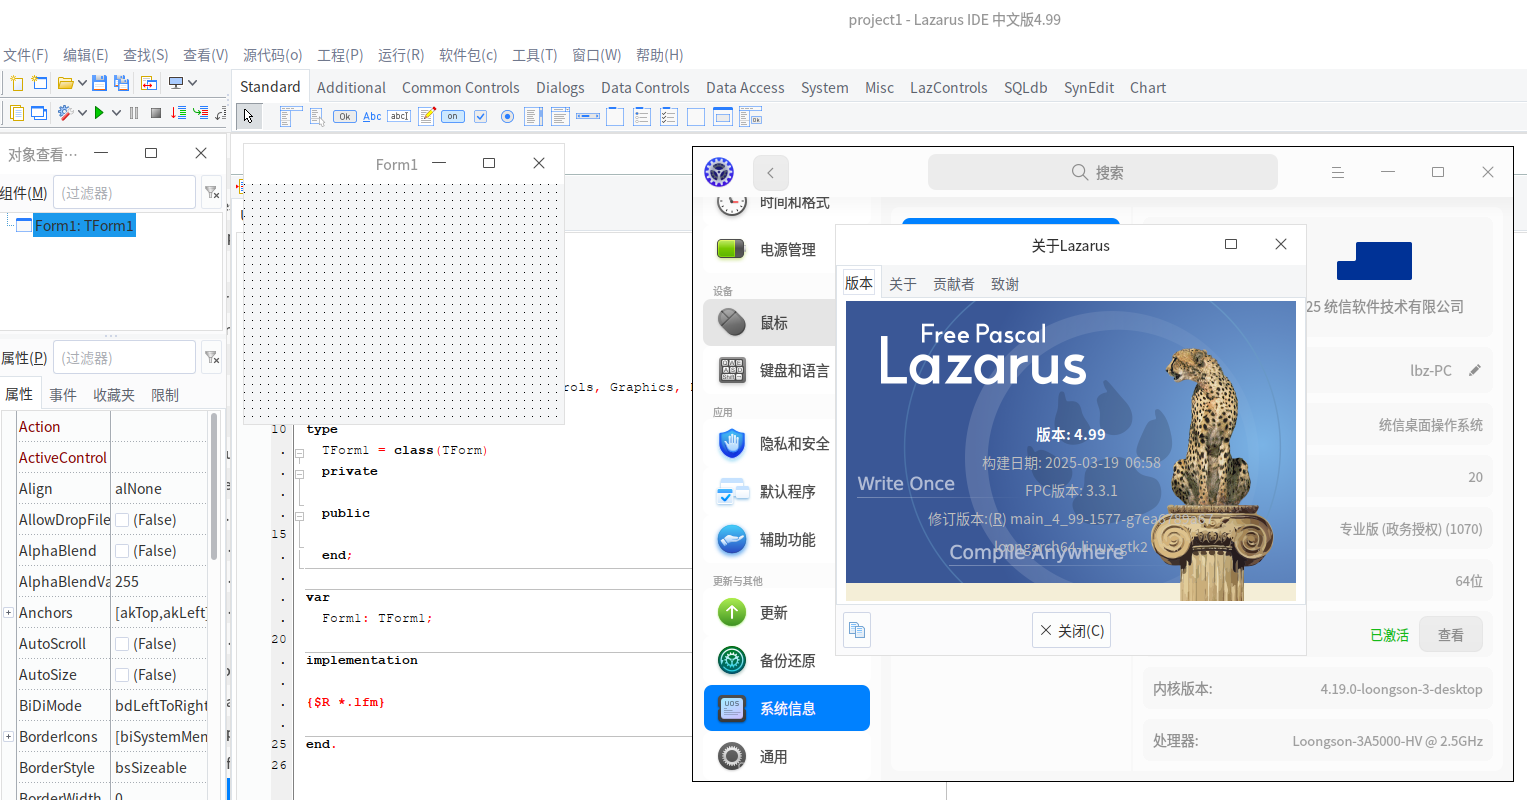Expand the Anchors property
The height and width of the screenshot is (800, 1527).
tap(8, 613)
